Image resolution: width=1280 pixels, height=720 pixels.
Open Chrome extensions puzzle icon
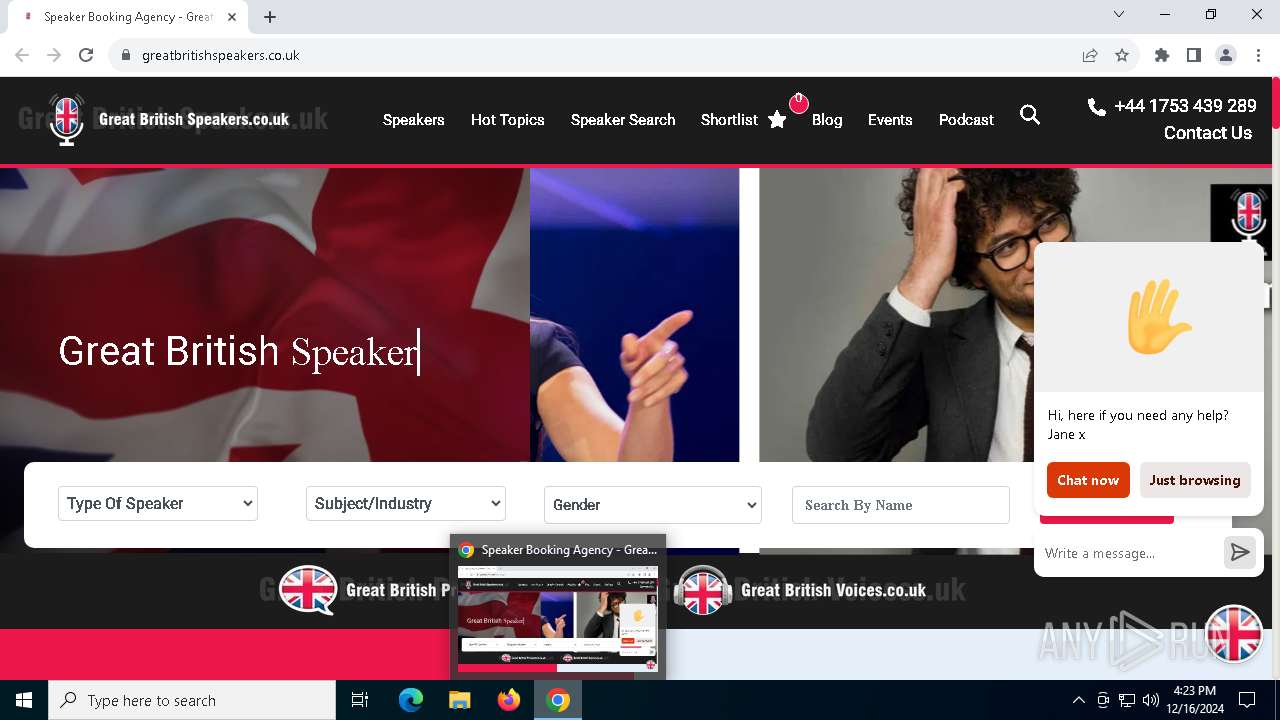pos(1162,55)
